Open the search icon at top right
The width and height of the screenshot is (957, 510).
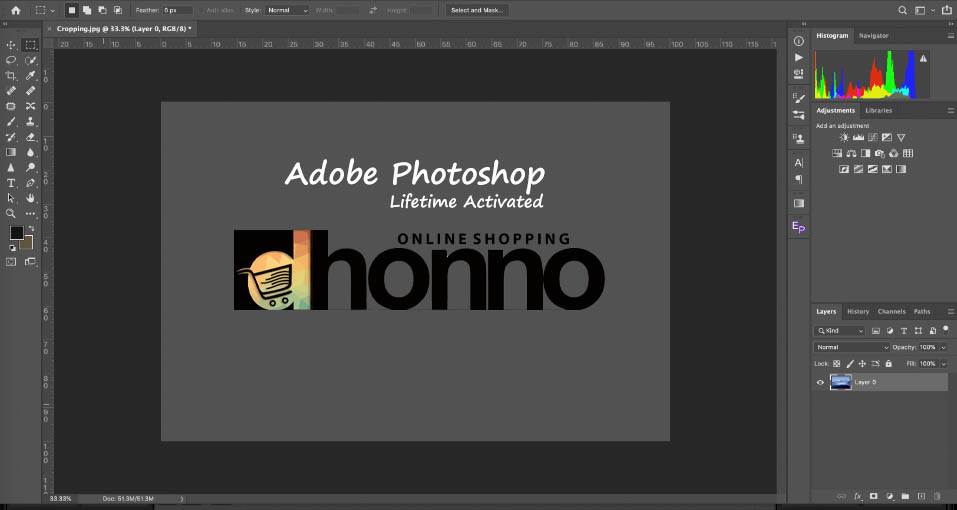[x=902, y=10]
